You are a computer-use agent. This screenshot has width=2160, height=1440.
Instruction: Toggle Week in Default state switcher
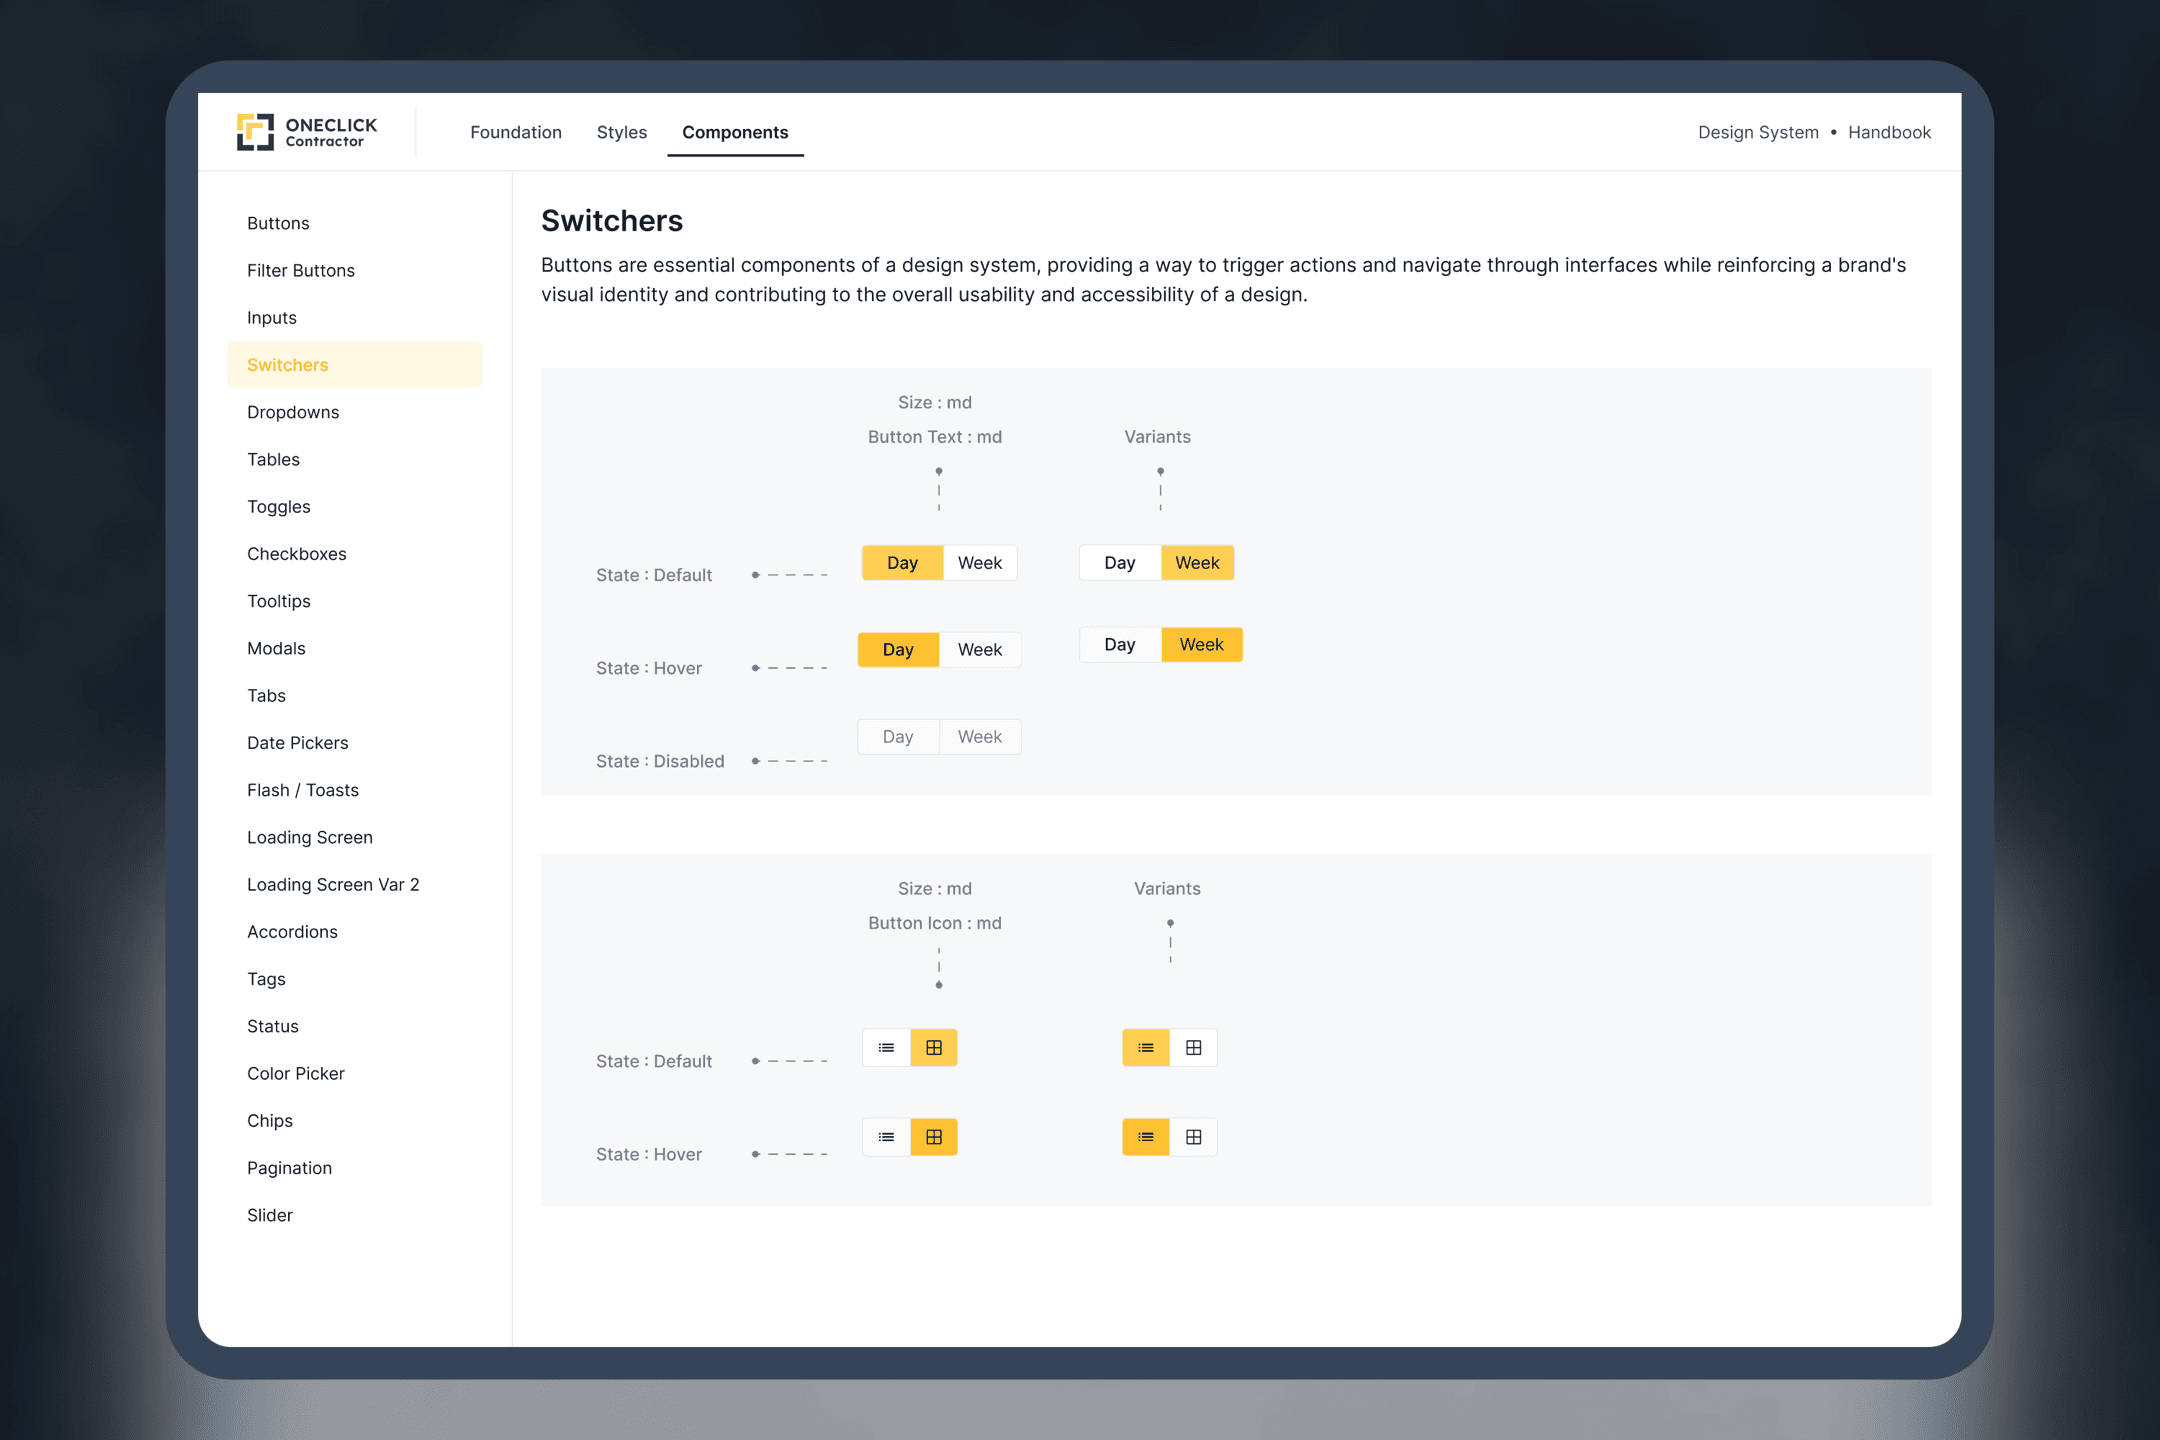click(x=980, y=563)
